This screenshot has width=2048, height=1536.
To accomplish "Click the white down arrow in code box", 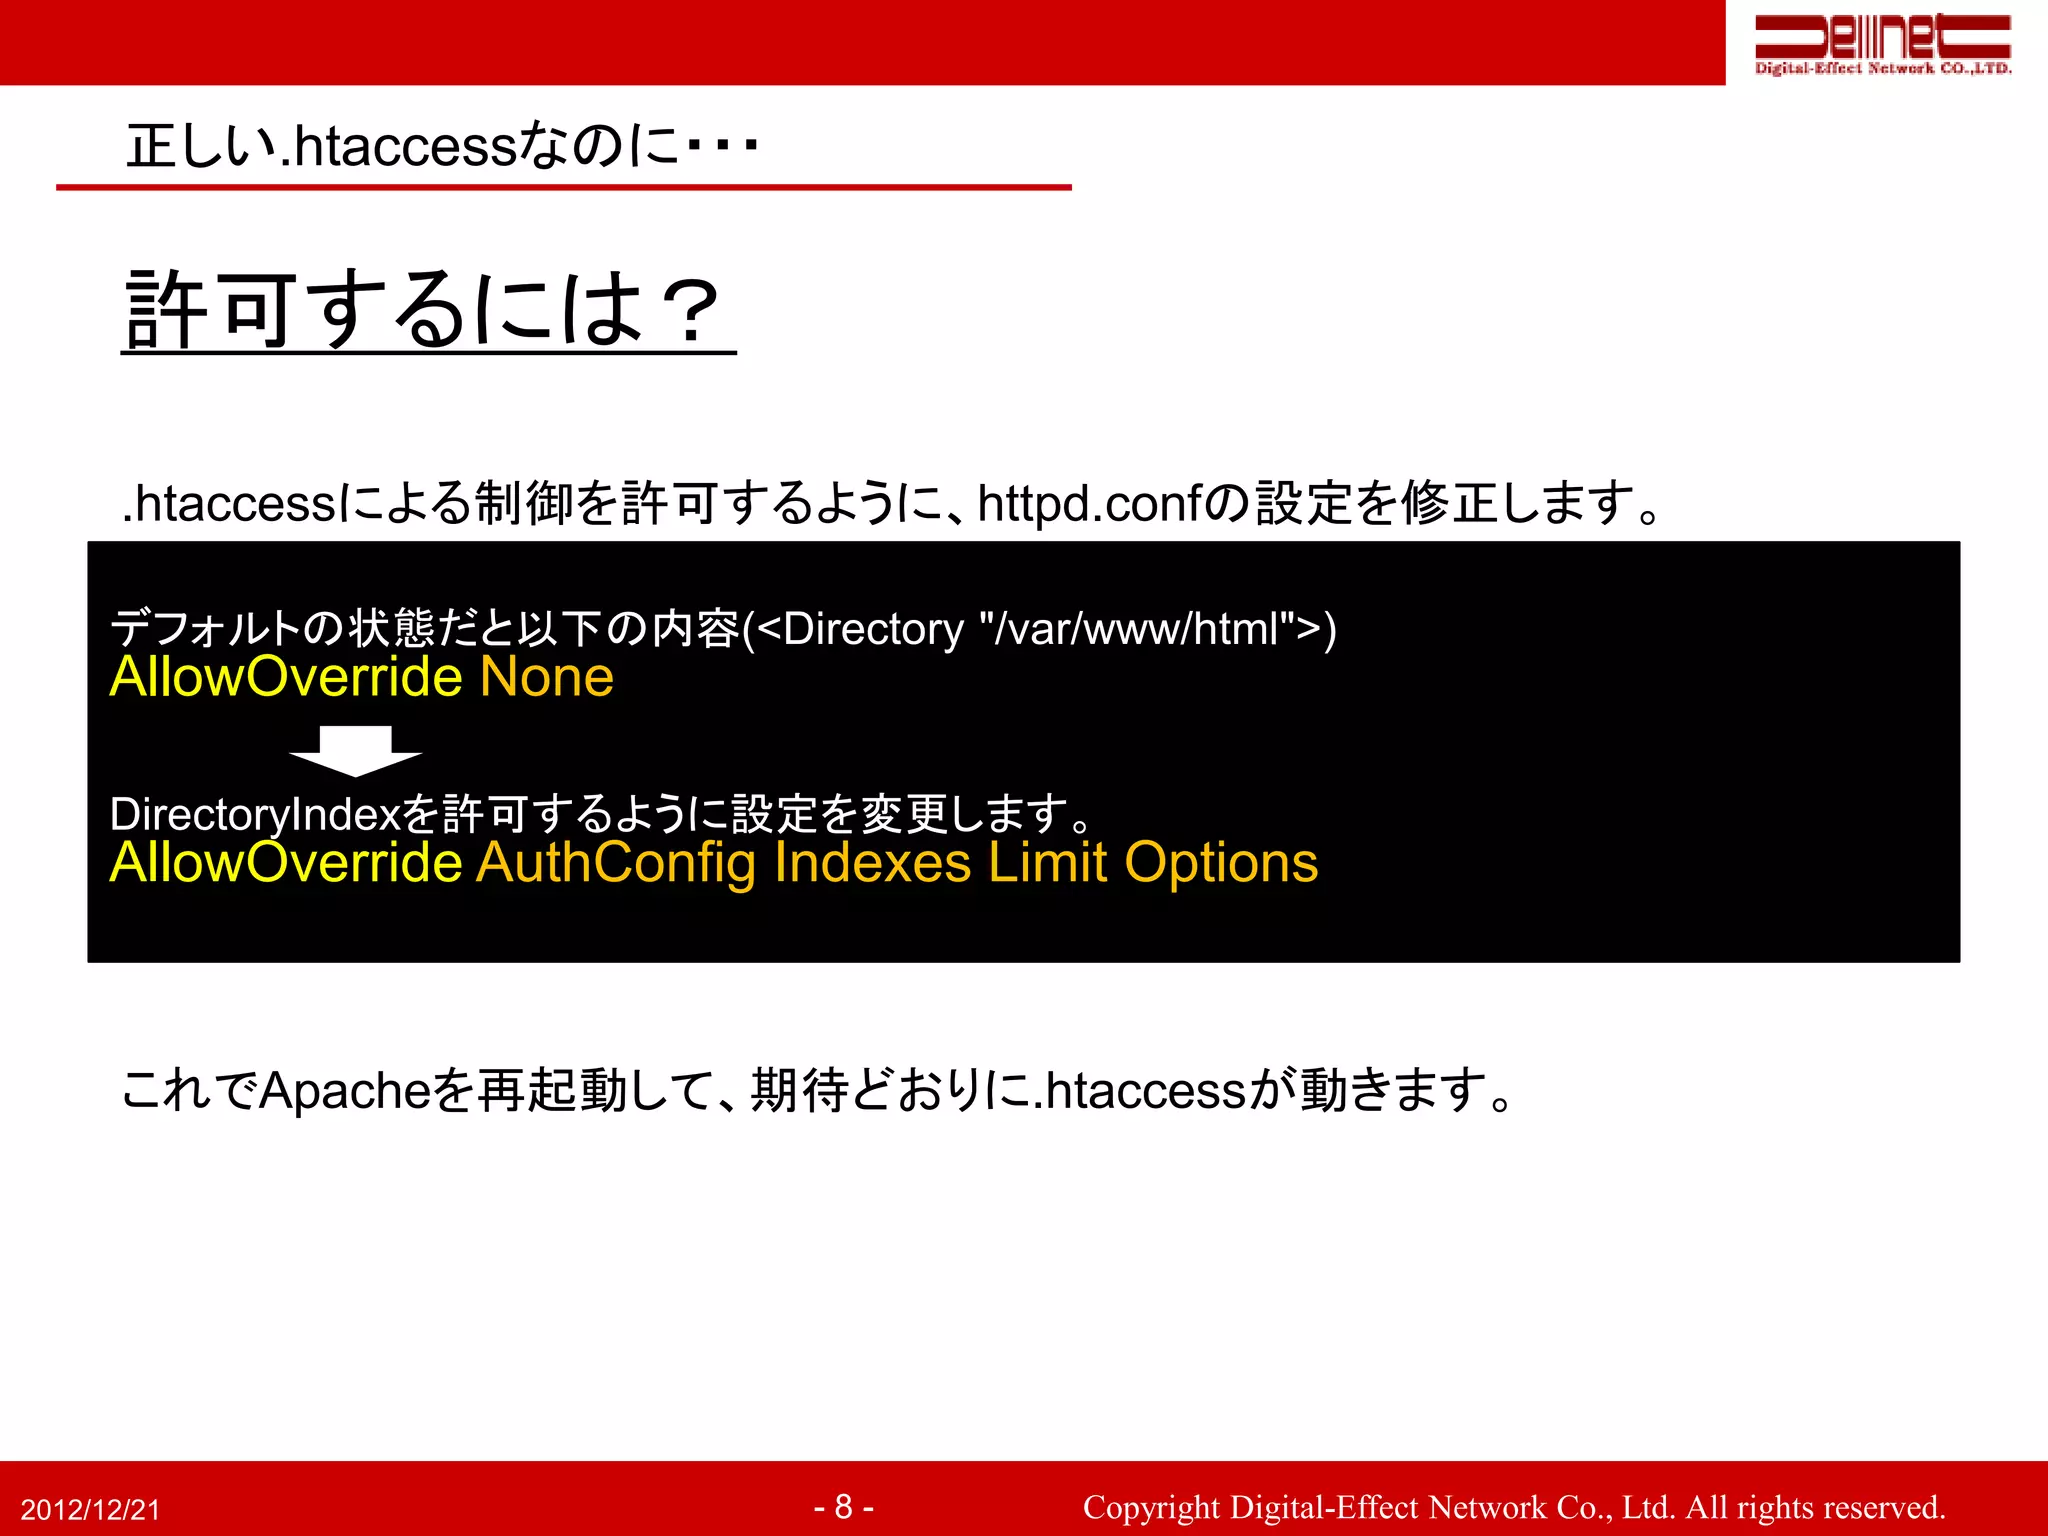I will tap(355, 751).
